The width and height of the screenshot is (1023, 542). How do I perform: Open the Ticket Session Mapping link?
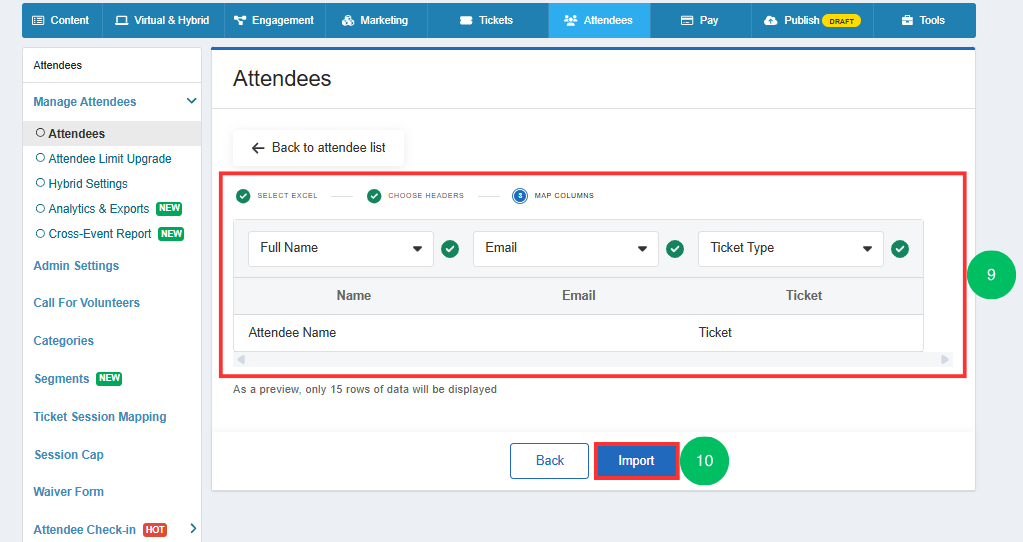coord(100,417)
